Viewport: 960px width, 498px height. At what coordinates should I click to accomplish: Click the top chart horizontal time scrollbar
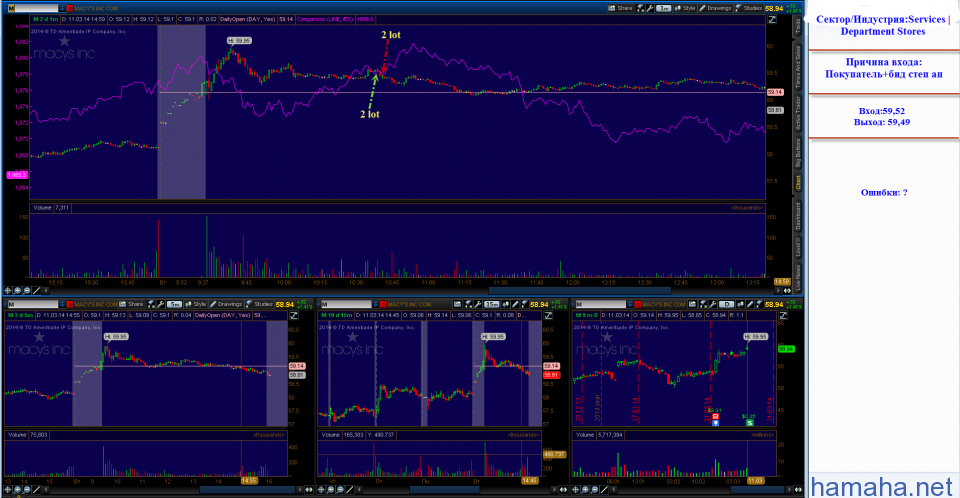[x=580, y=290]
